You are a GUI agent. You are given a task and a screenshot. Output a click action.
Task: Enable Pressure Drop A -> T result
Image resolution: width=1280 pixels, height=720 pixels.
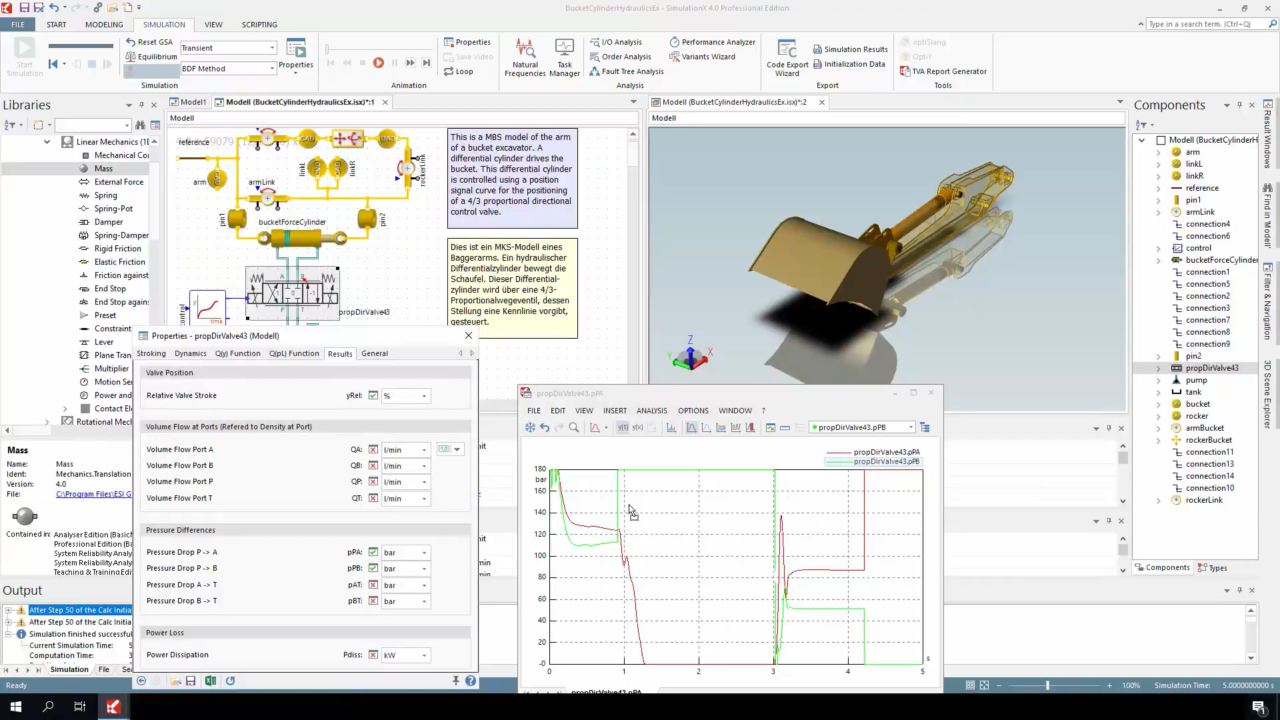pos(373,584)
